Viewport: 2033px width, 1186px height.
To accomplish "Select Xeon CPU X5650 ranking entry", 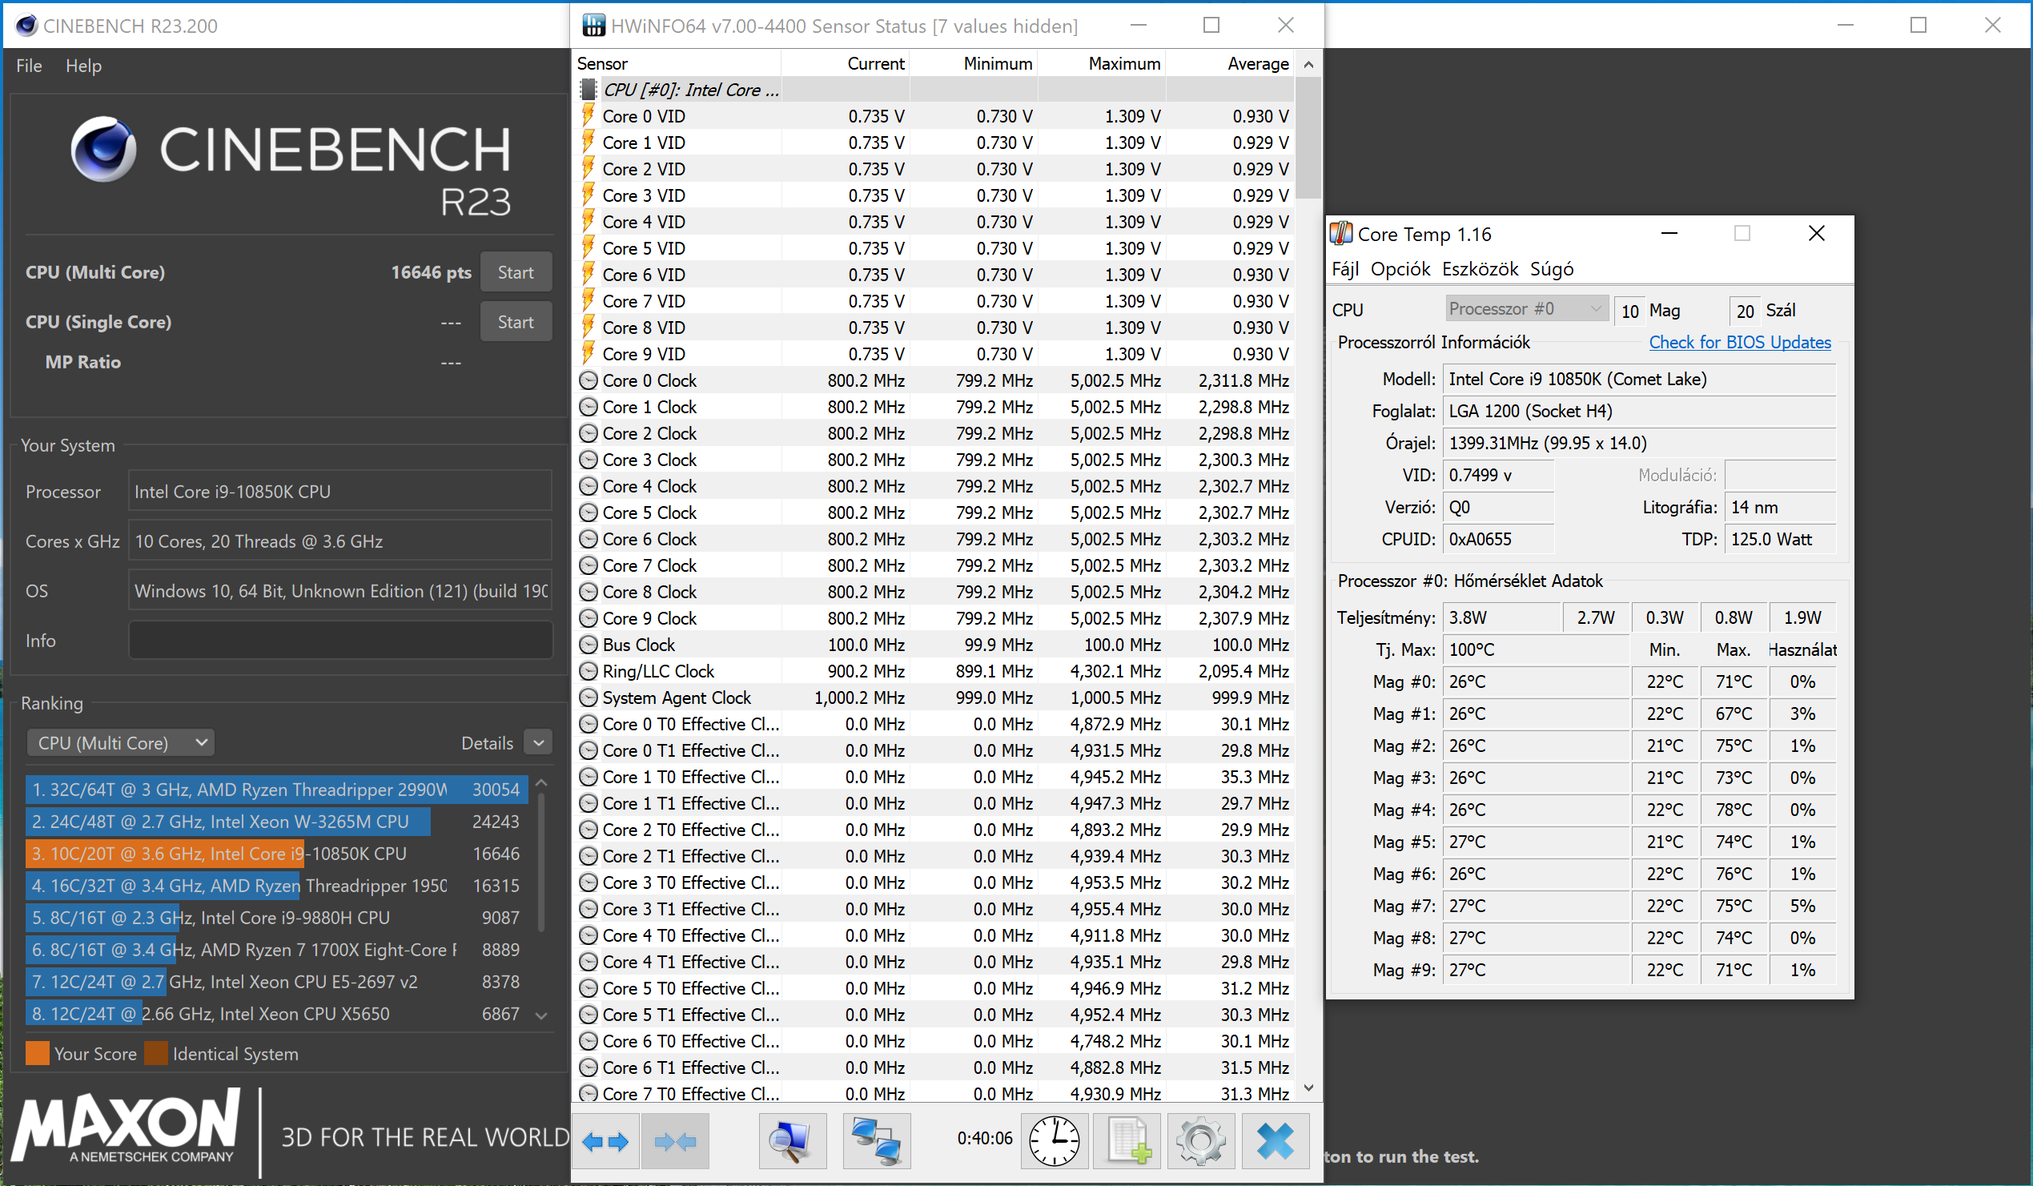I will coord(276,1014).
